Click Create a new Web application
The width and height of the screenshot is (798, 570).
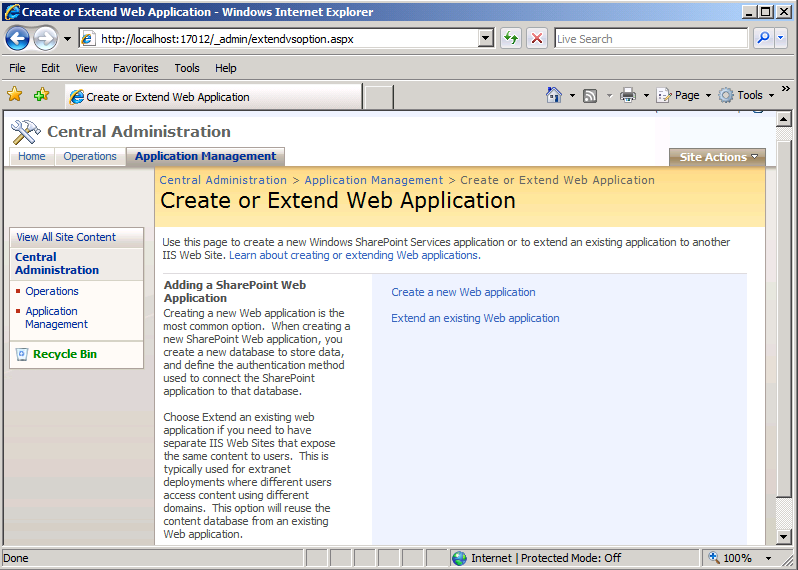[x=463, y=292]
